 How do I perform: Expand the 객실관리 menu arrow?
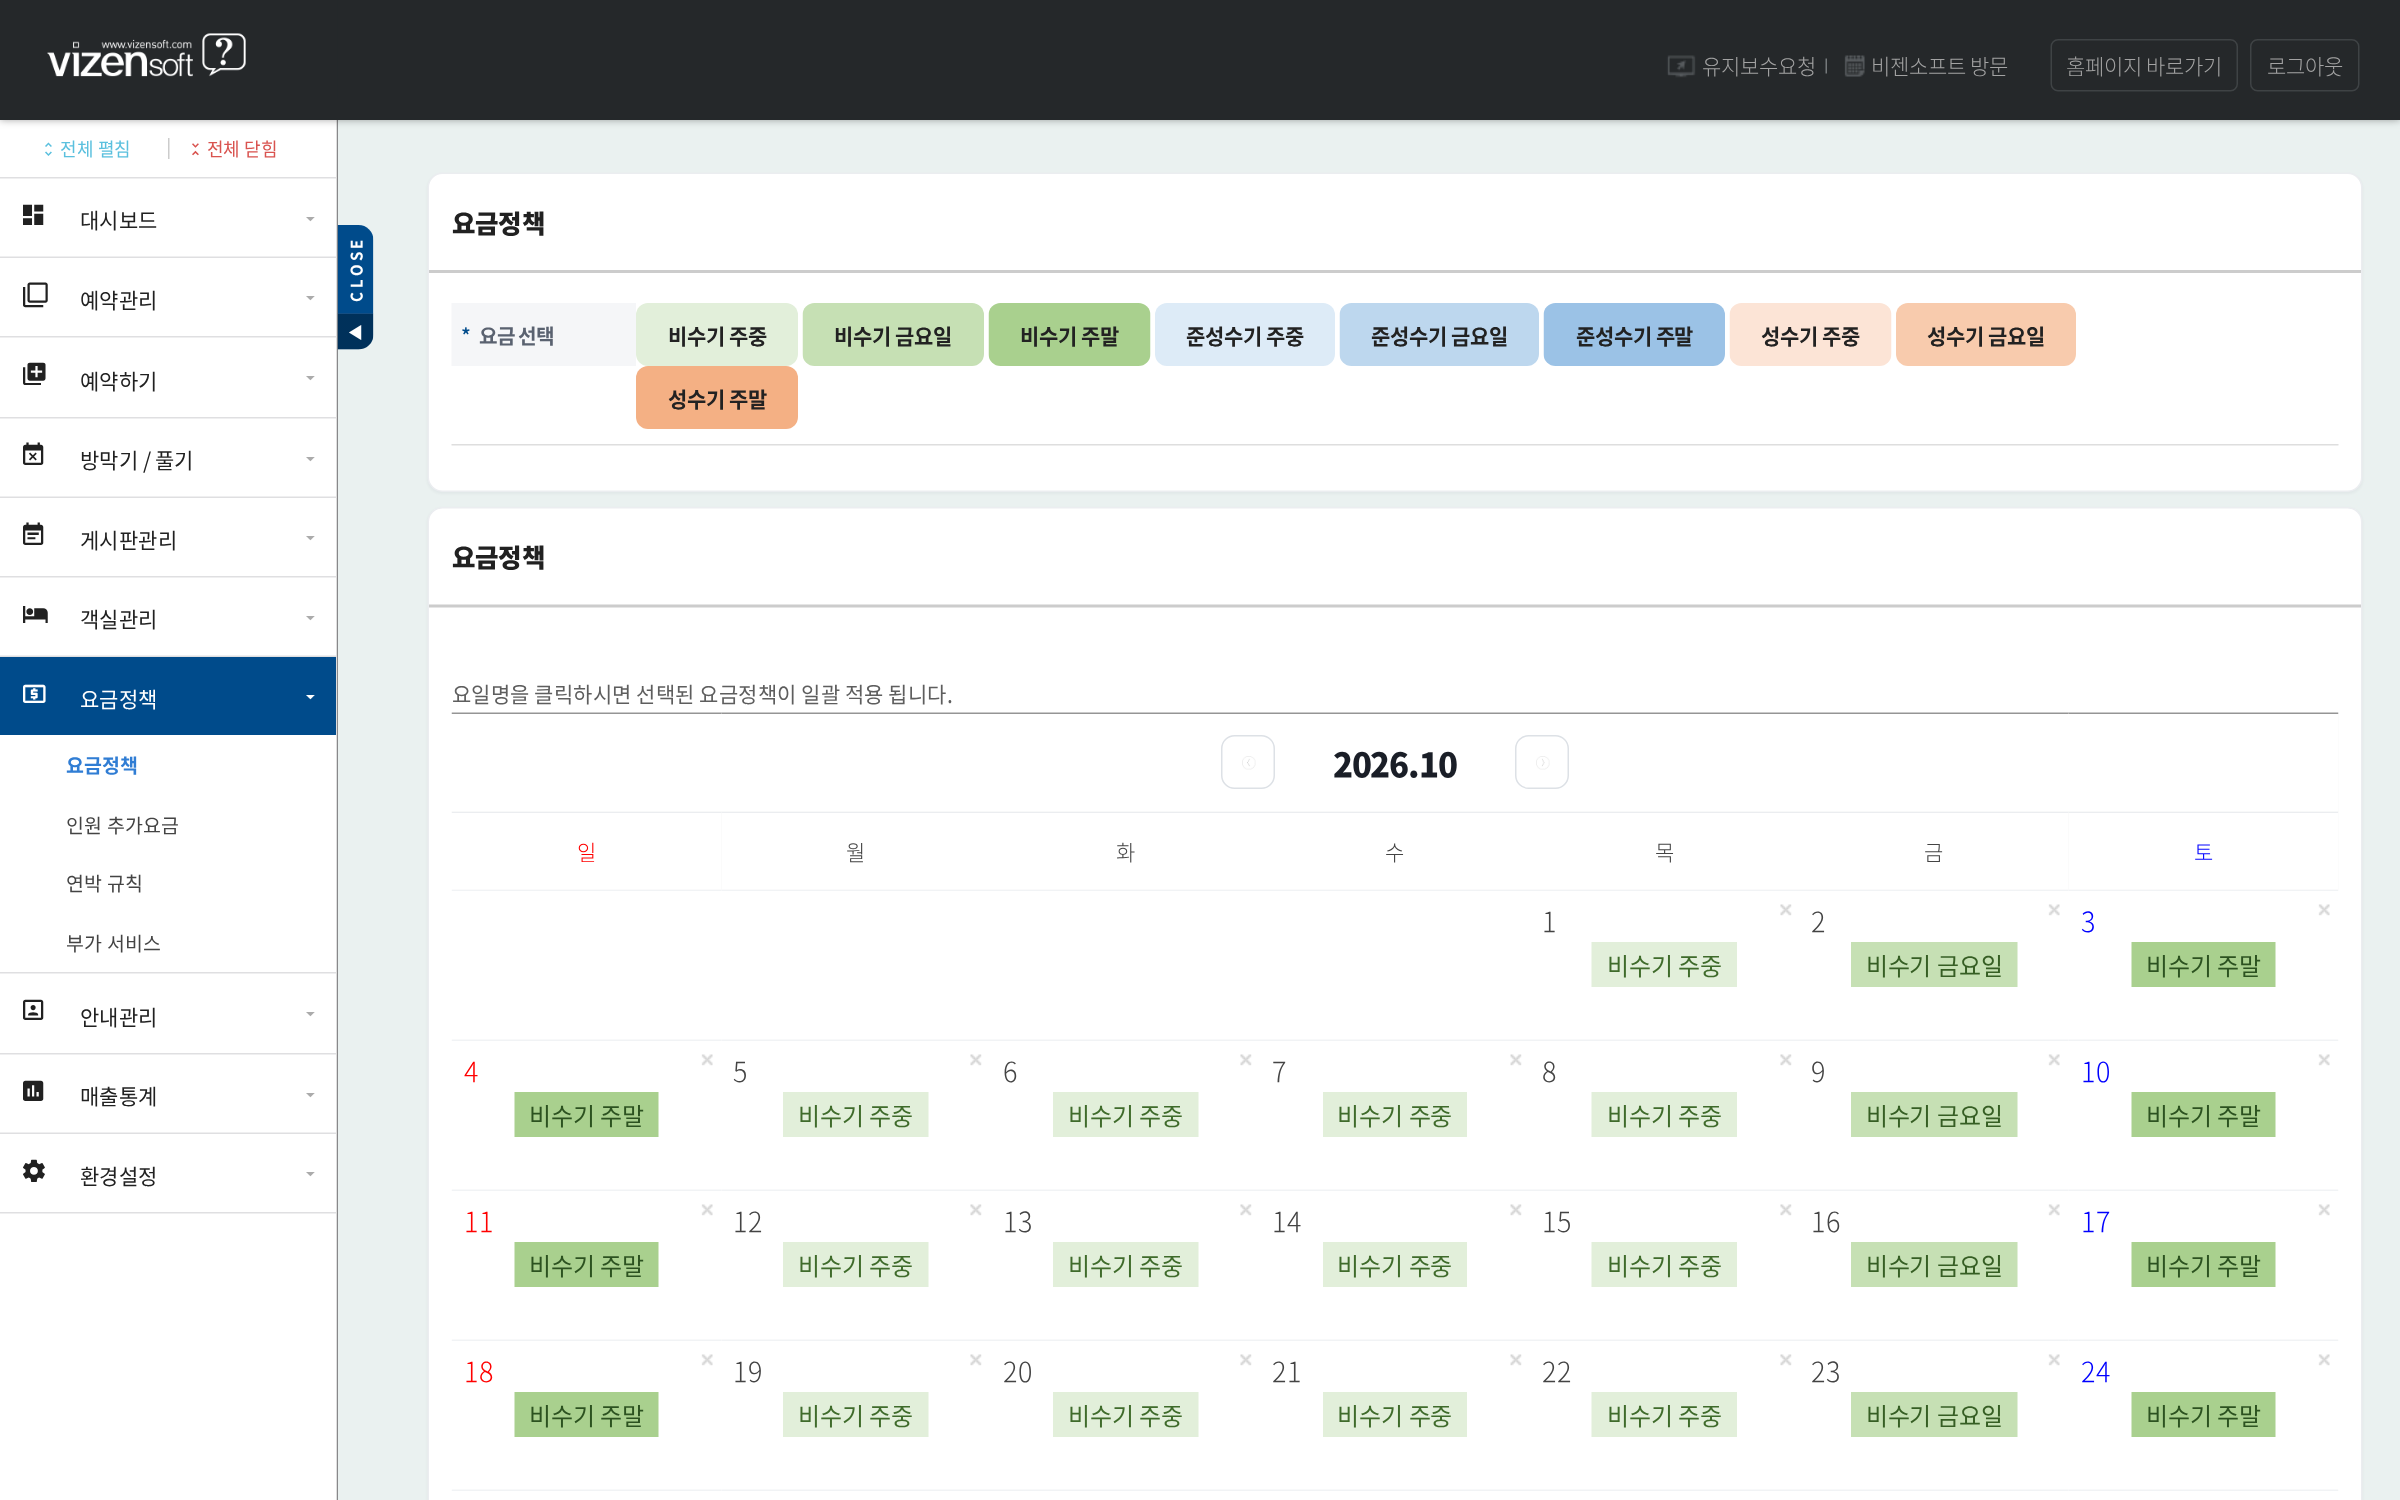tap(310, 618)
